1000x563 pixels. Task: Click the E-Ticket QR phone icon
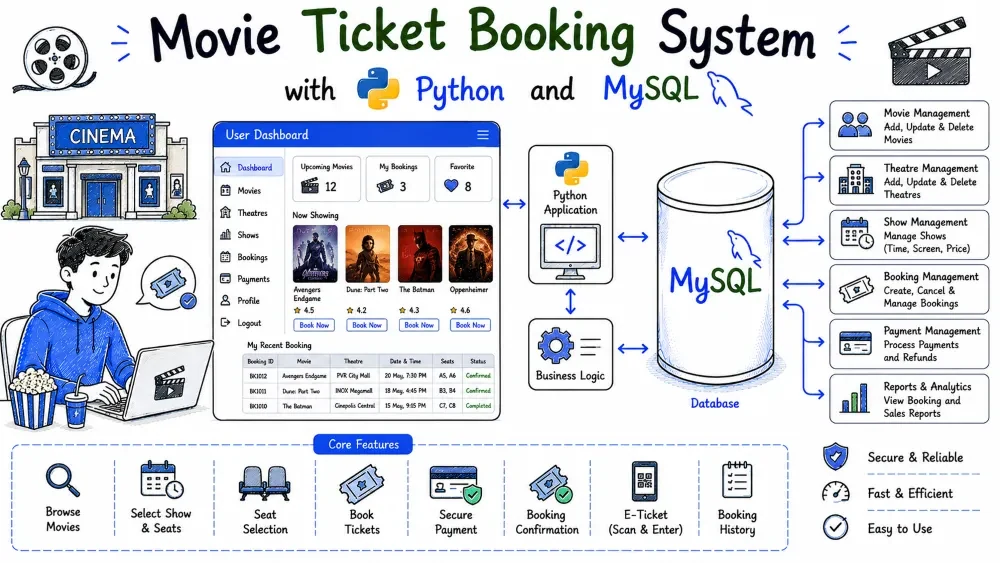[645, 482]
